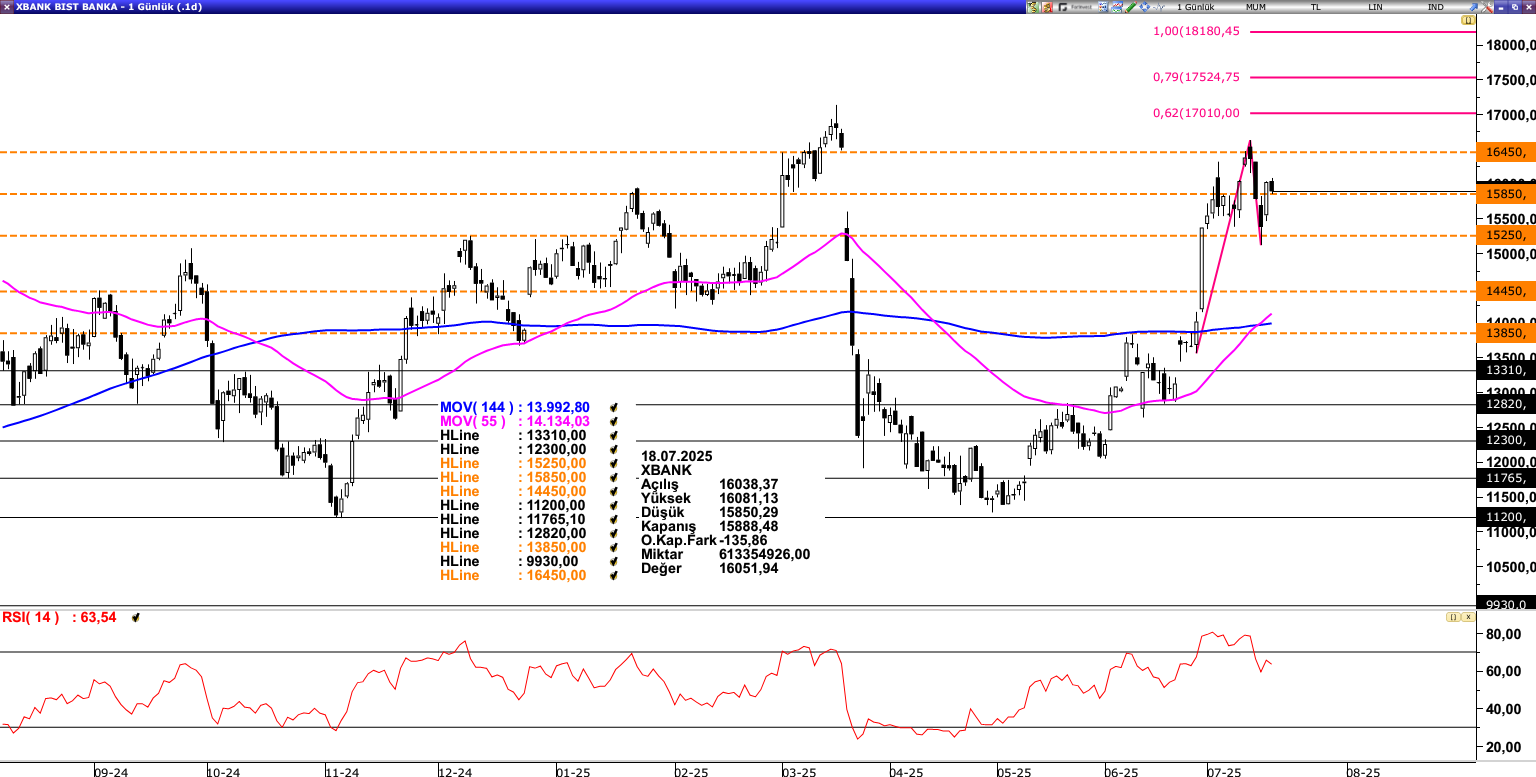Image resolution: width=1536 pixels, height=777 pixels.
Task: Toggle the MOV(144) indicator checkmark
Action: coord(614,408)
